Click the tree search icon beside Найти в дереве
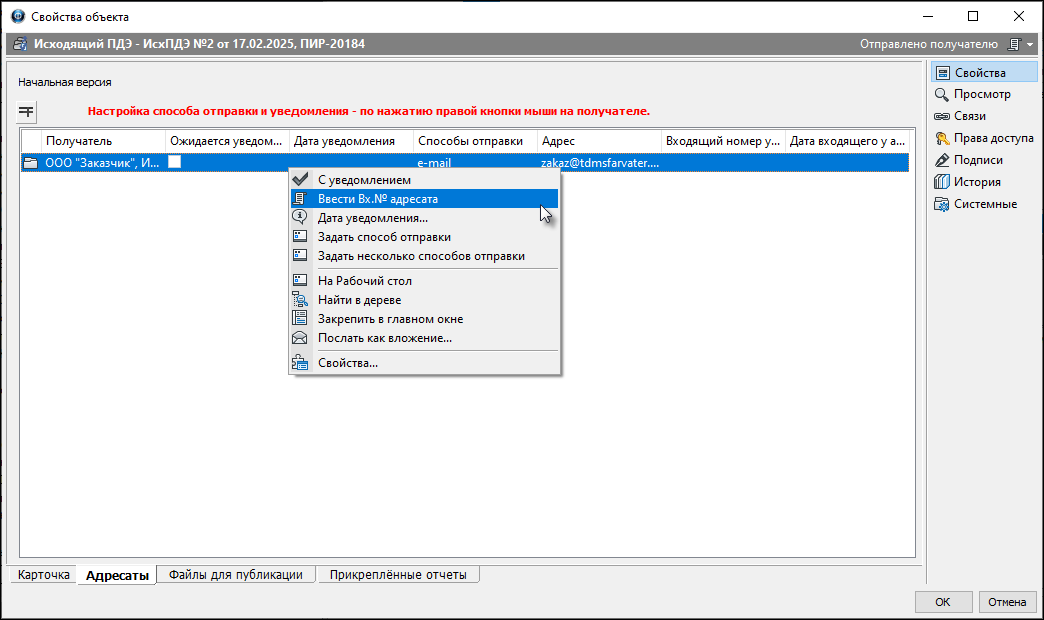Viewport: 1044px width, 620px height. click(x=300, y=300)
